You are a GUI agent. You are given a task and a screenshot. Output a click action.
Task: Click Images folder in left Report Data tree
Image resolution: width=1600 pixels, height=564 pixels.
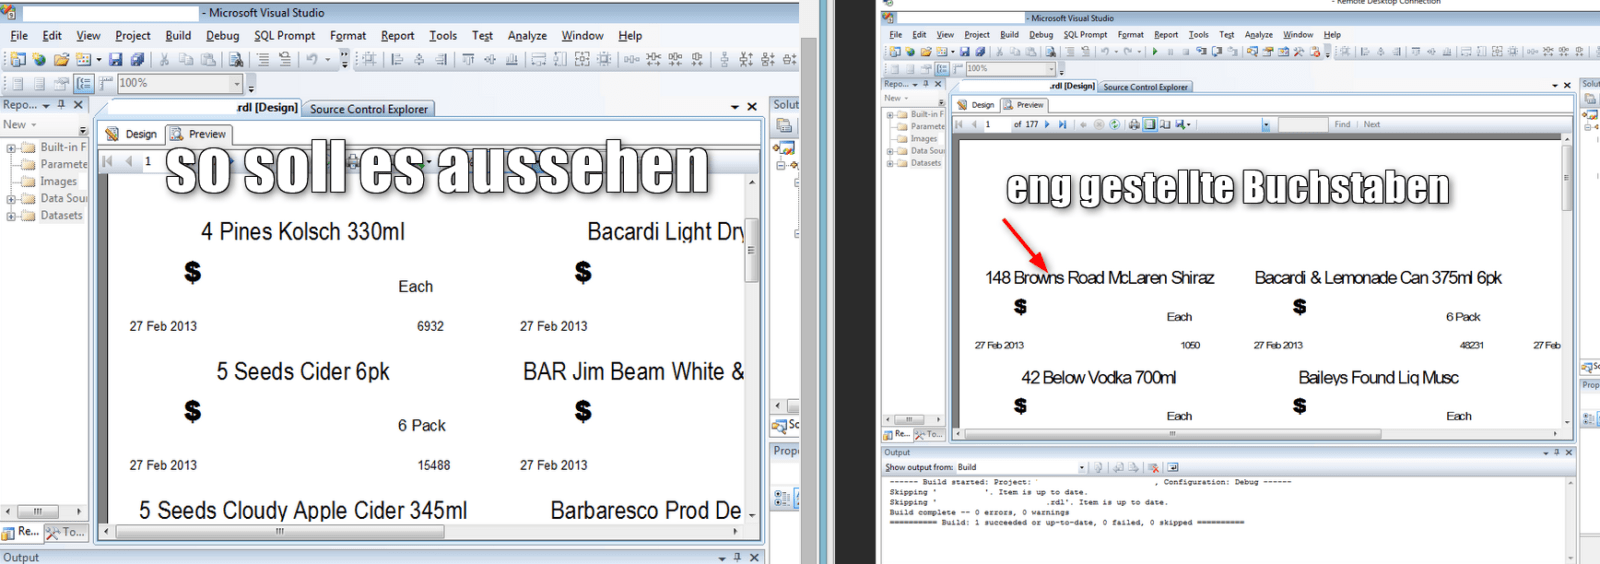pos(58,181)
